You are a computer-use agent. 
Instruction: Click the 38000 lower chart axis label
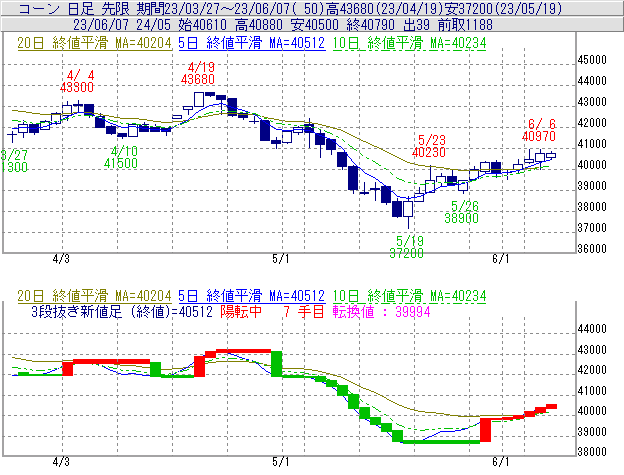[x=592, y=452]
